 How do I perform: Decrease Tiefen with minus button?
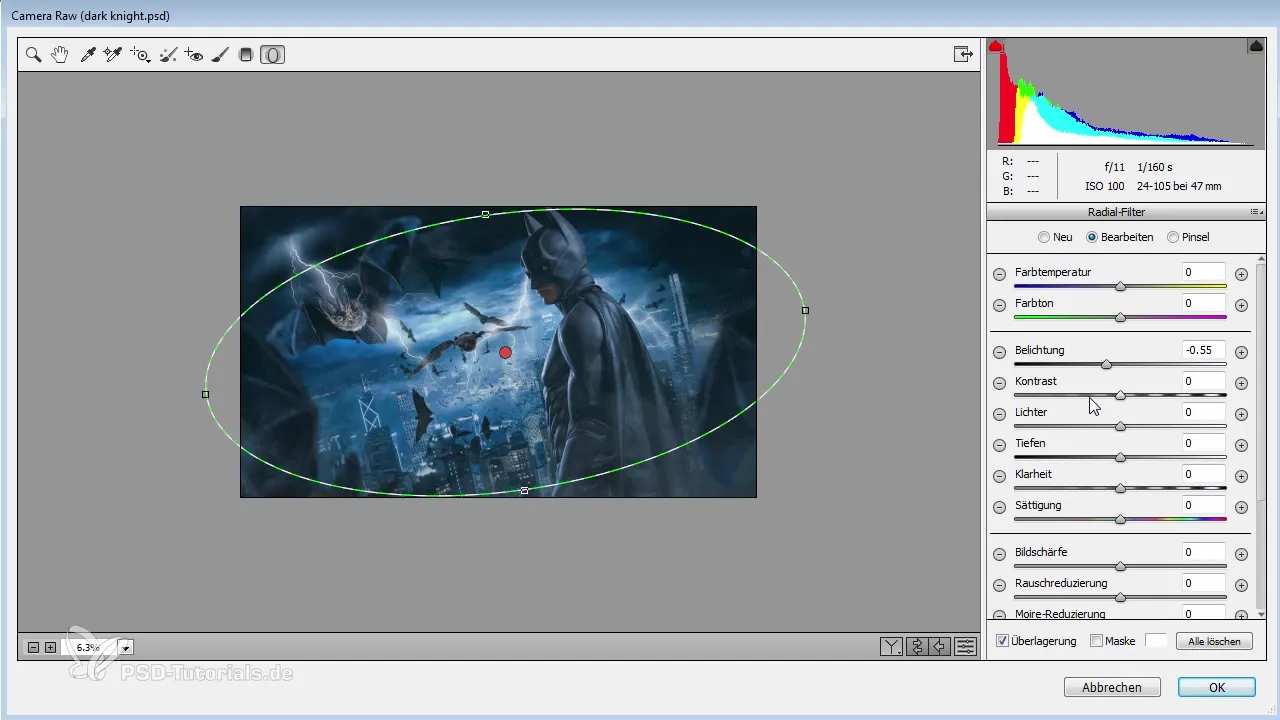[x=999, y=445]
